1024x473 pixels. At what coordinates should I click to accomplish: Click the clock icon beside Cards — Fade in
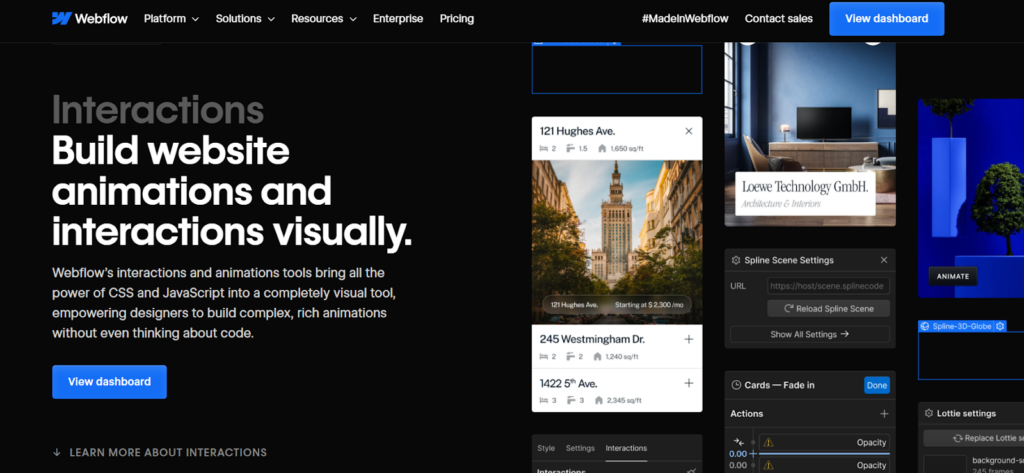737,385
